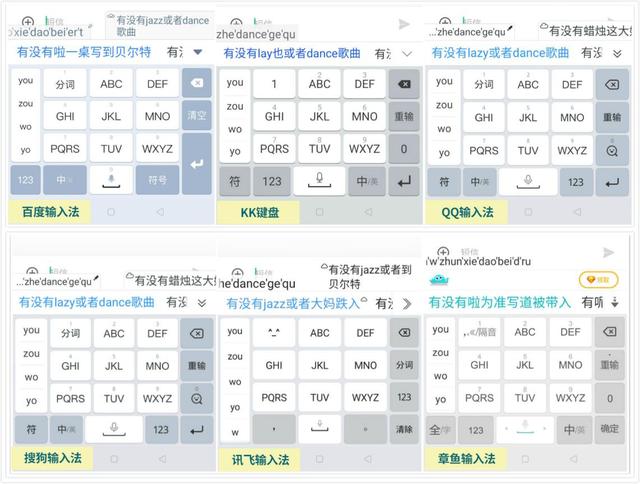The height and width of the screenshot is (484, 640).
Task: Switch to 123 number mode on iFlytek keyboard
Action: (404, 397)
